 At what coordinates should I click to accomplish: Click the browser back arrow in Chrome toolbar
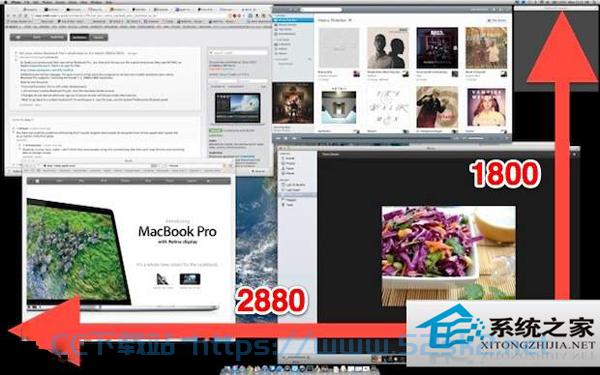point(9,16)
